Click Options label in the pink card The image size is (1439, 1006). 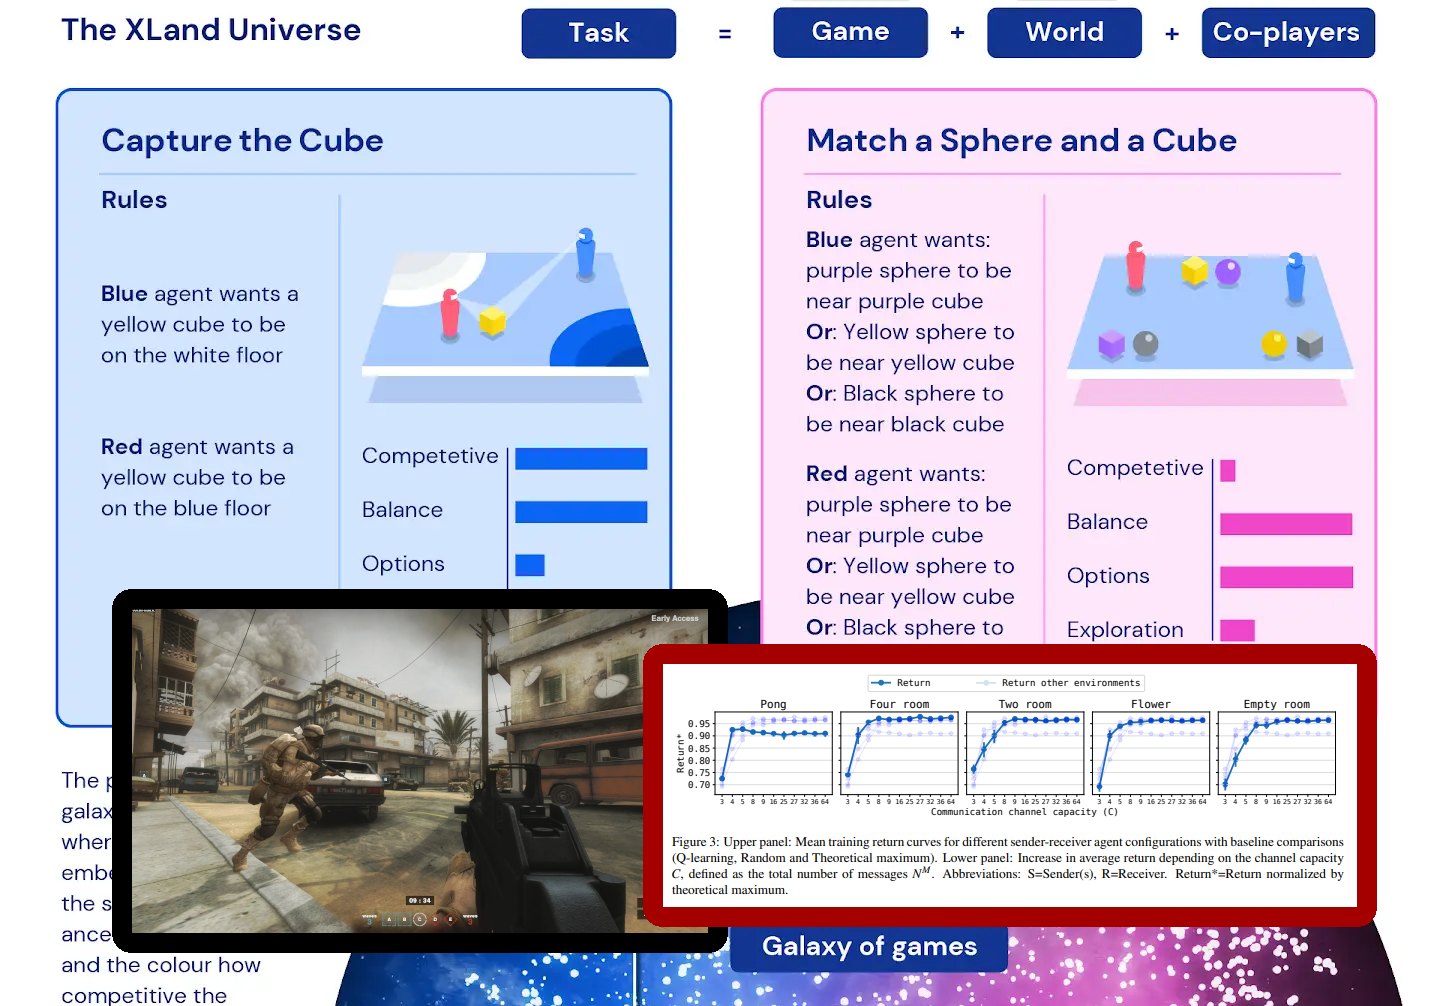1108,576
